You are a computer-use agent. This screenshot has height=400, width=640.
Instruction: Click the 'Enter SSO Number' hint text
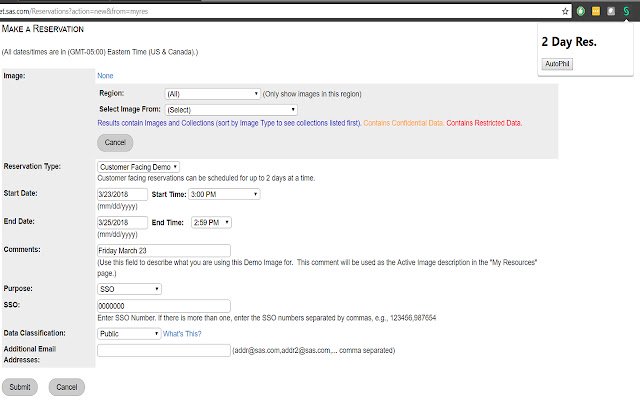(267, 318)
